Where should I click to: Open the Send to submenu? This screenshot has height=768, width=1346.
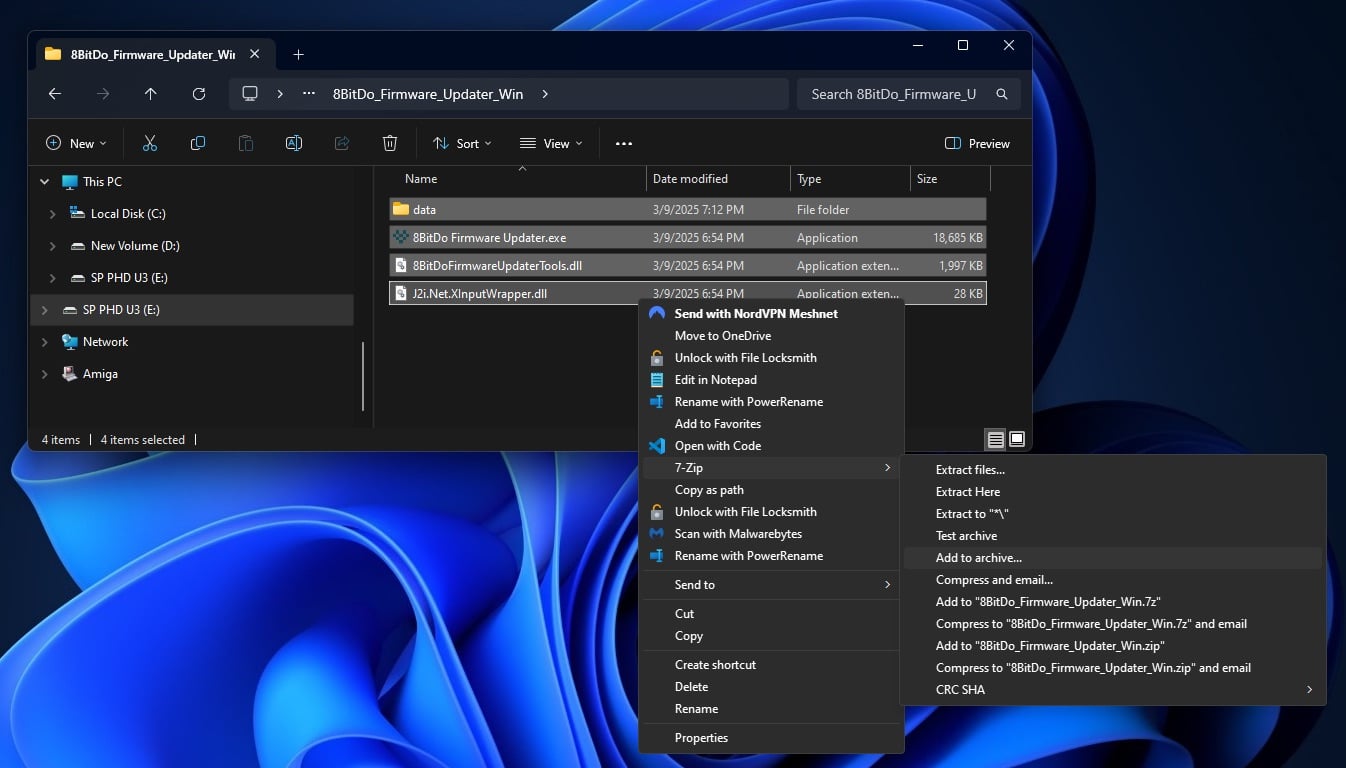(x=771, y=585)
